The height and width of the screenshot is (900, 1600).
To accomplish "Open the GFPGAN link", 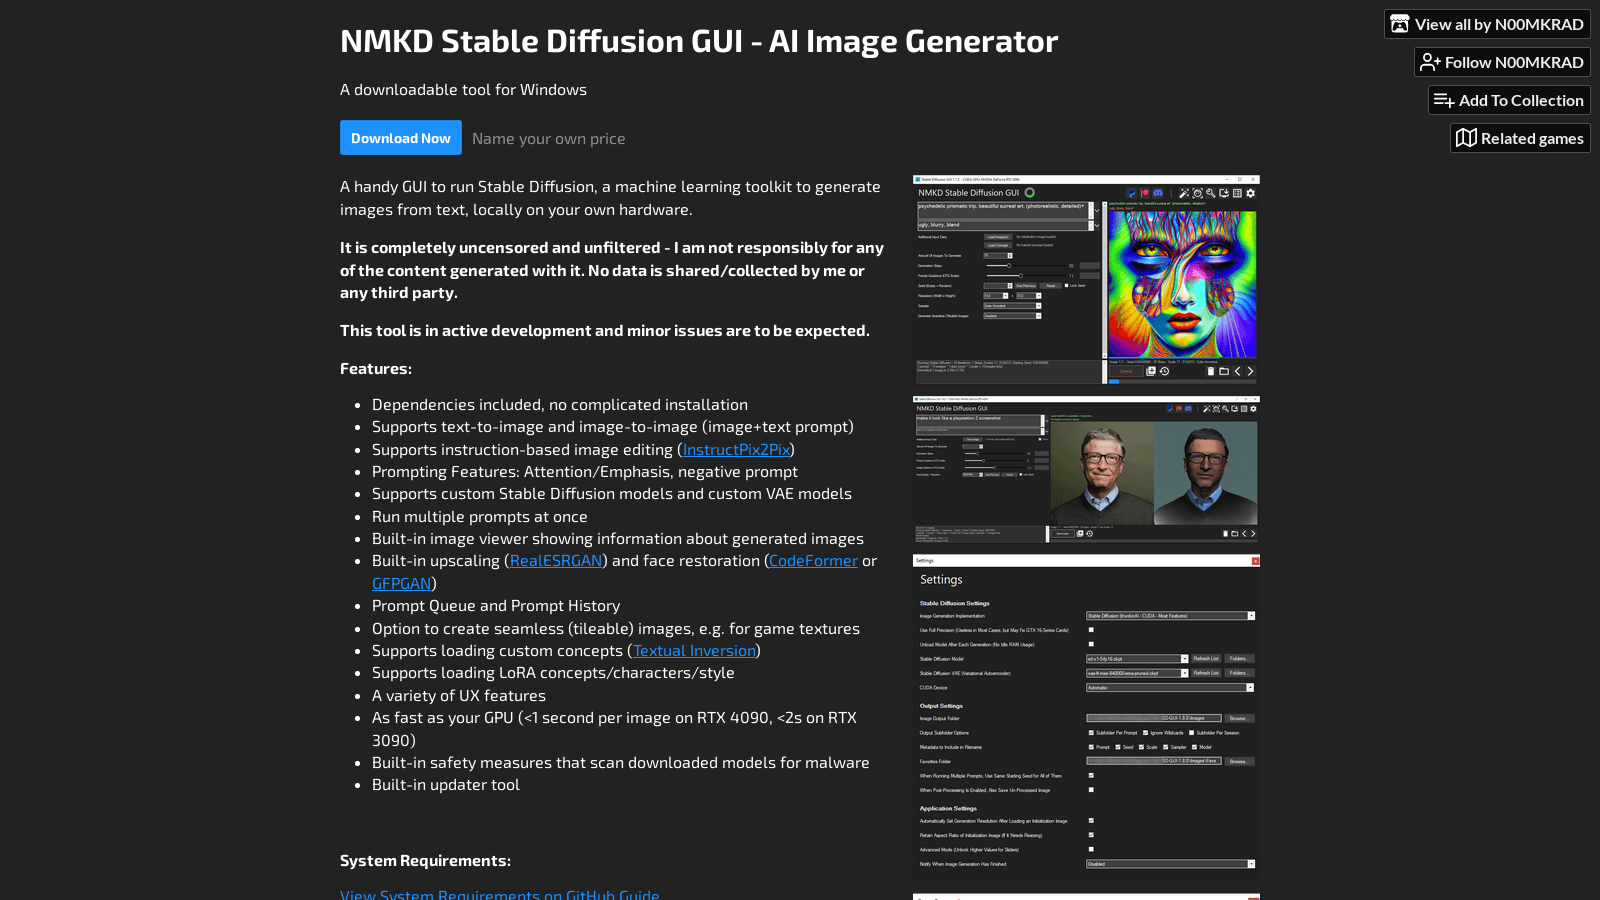I will [401, 583].
